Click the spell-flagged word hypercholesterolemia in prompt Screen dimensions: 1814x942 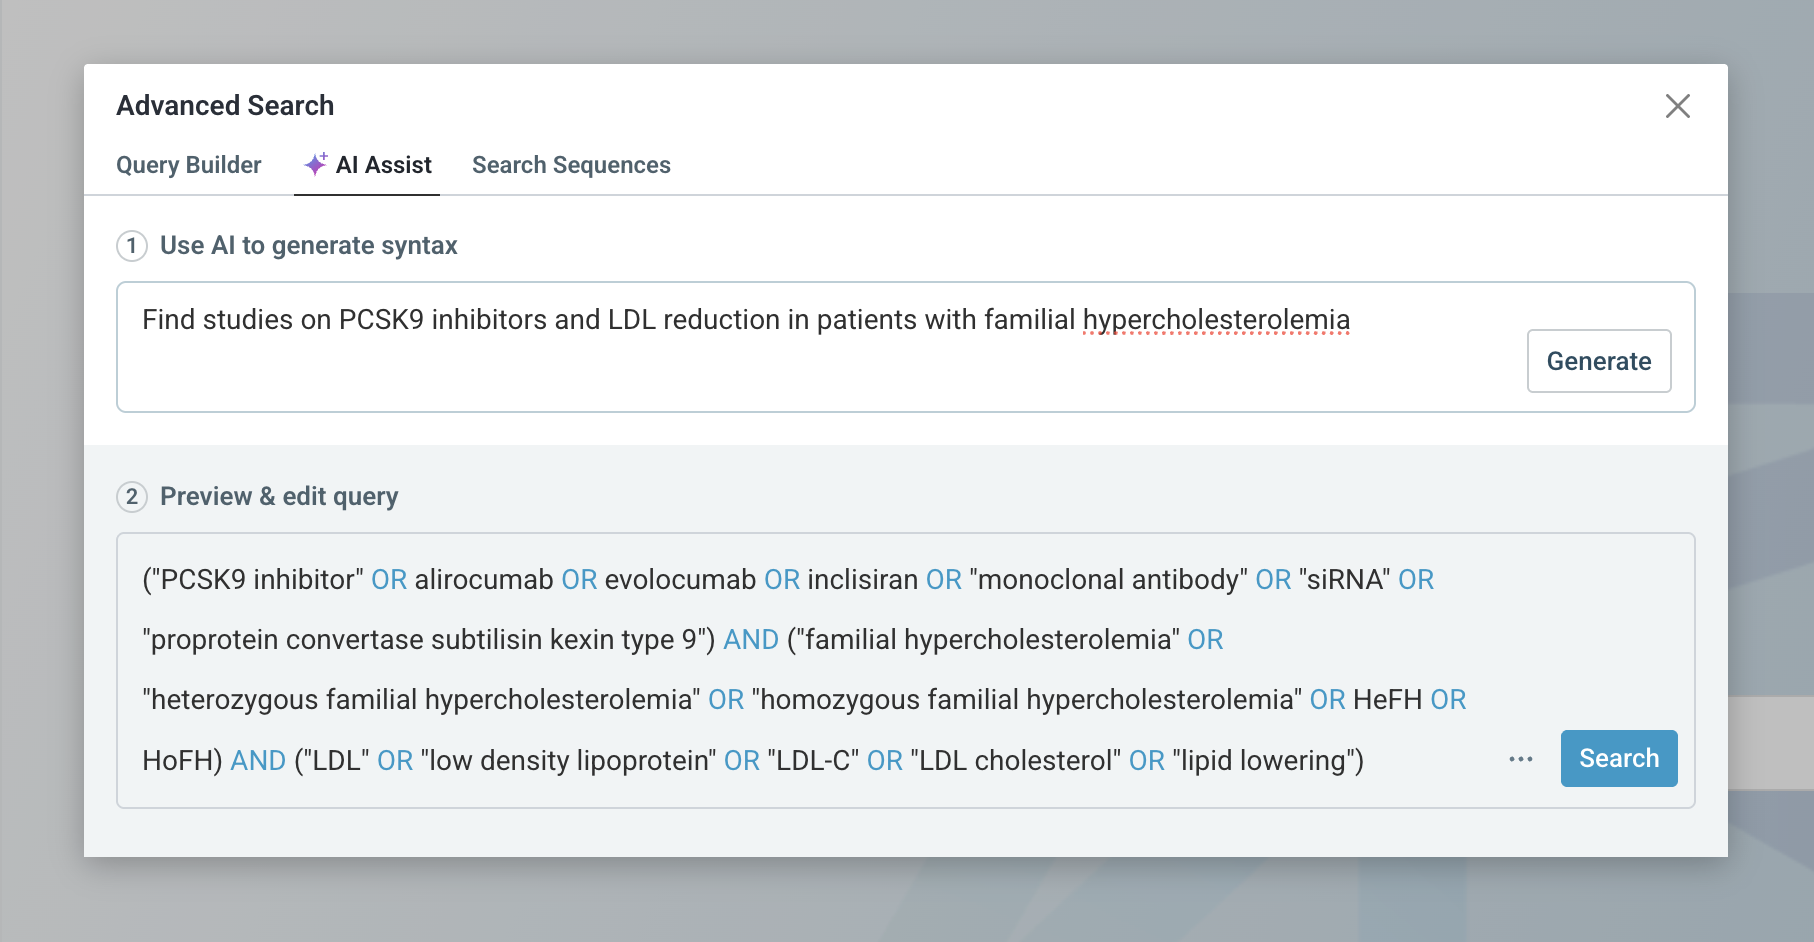(x=1216, y=320)
